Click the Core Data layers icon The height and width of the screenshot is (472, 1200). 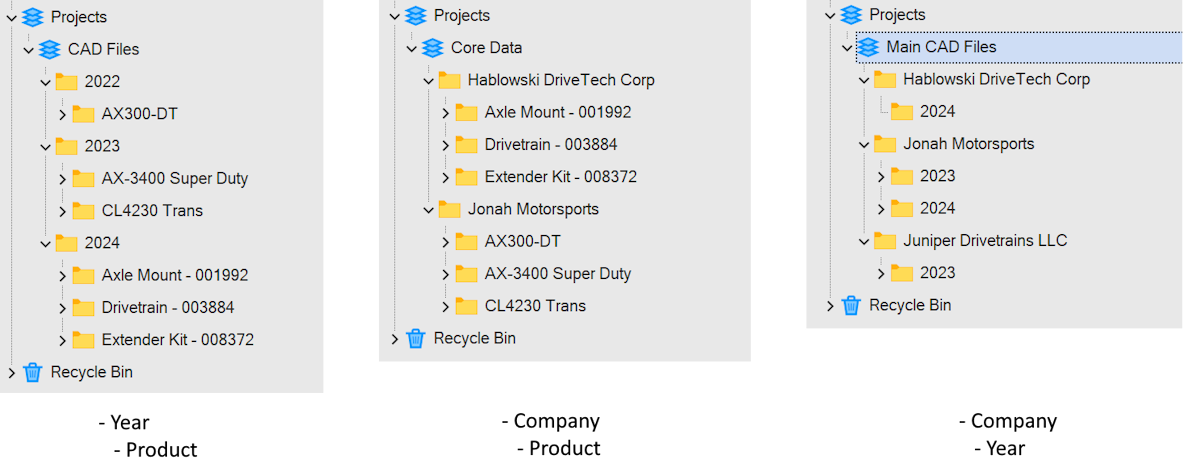(432, 48)
